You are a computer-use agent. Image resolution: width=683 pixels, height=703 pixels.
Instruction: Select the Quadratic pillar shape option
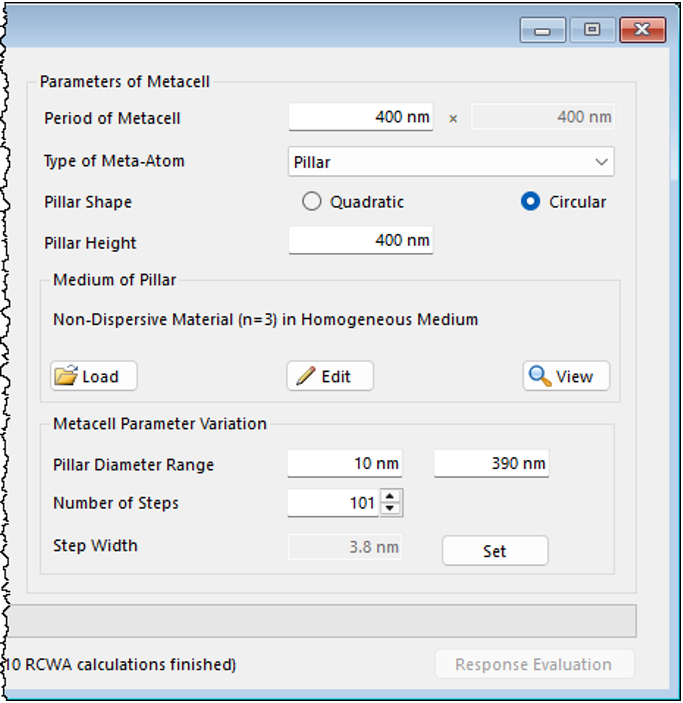[x=312, y=202]
